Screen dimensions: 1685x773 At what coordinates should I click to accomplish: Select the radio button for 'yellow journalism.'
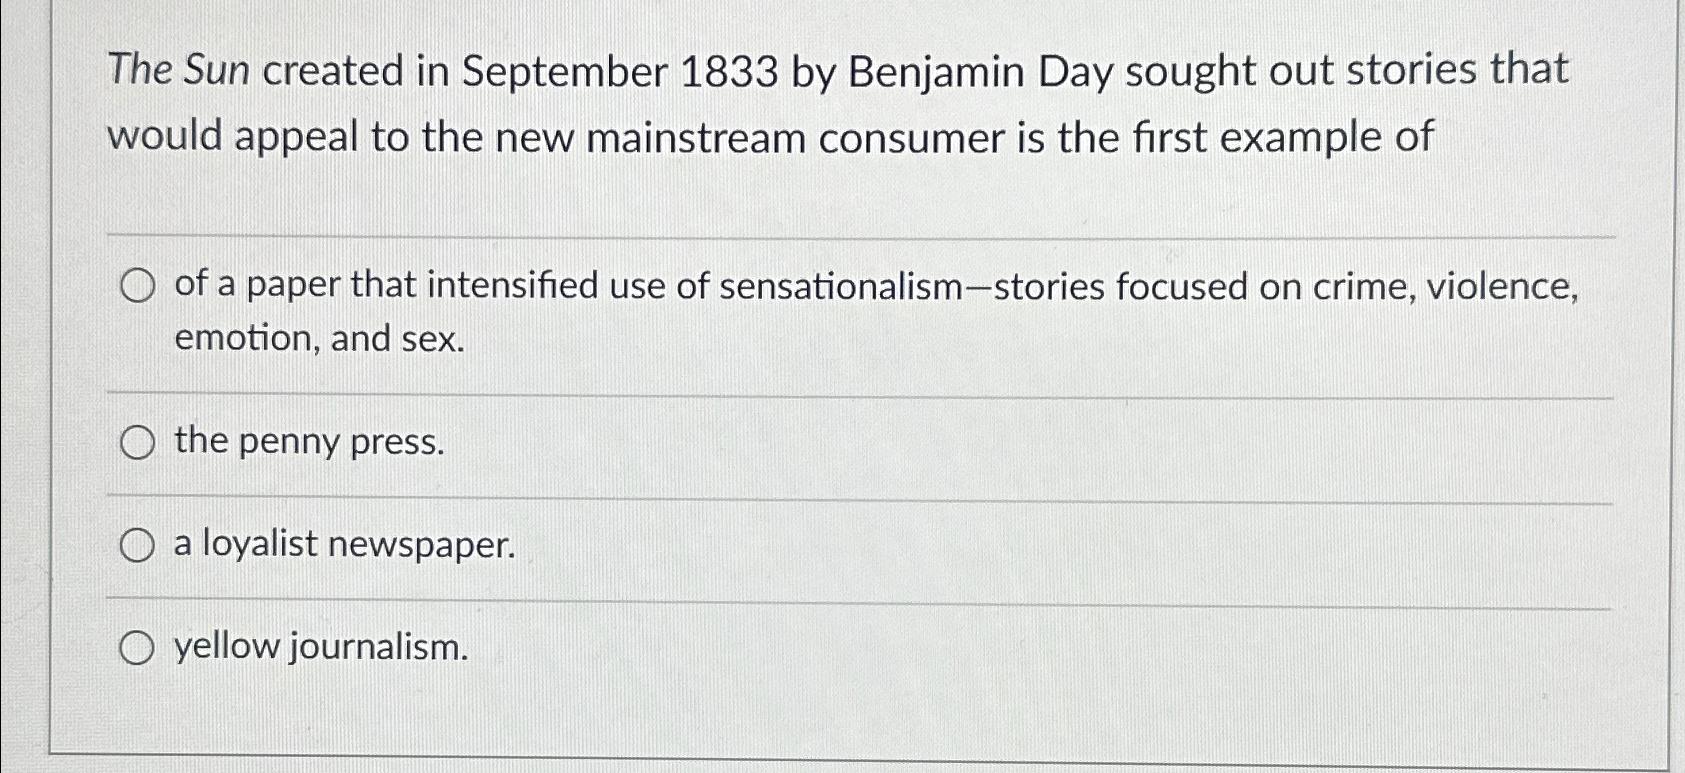(x=138, y=648)
